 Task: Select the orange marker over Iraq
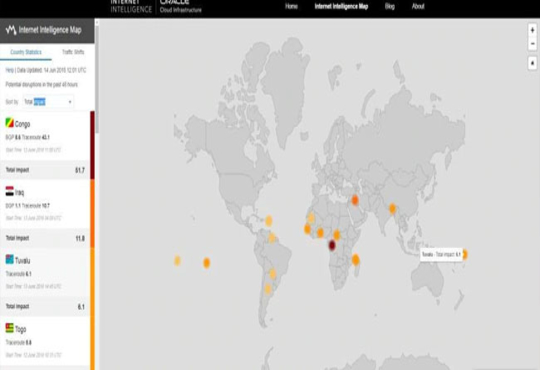355,200
